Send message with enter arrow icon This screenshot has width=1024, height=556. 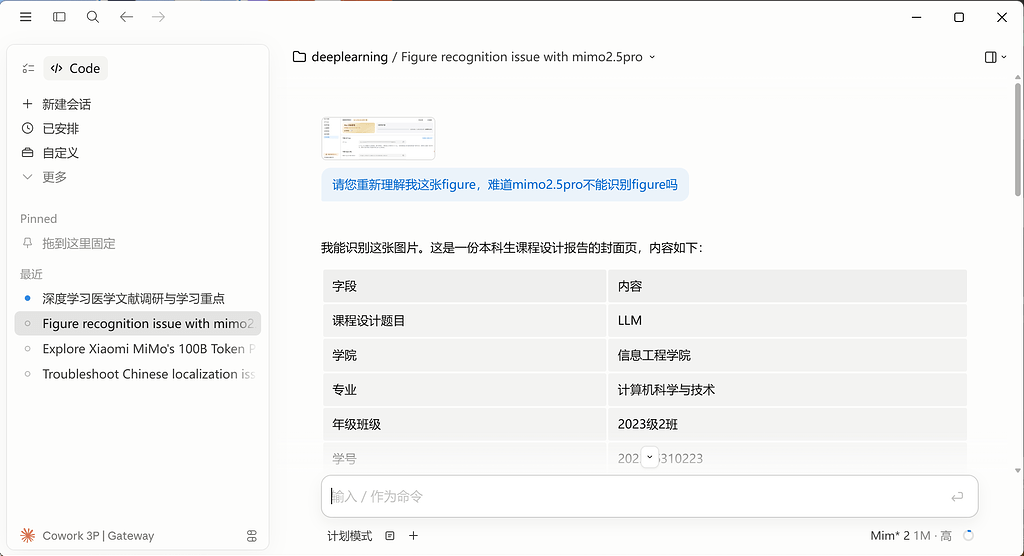click(957, 497)
